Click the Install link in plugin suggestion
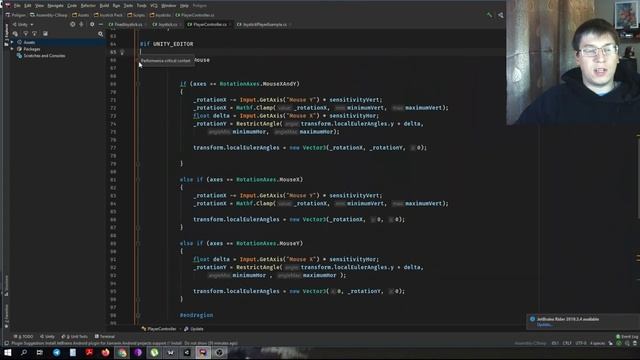Screen dimensions: 640x360 (176, 343)
